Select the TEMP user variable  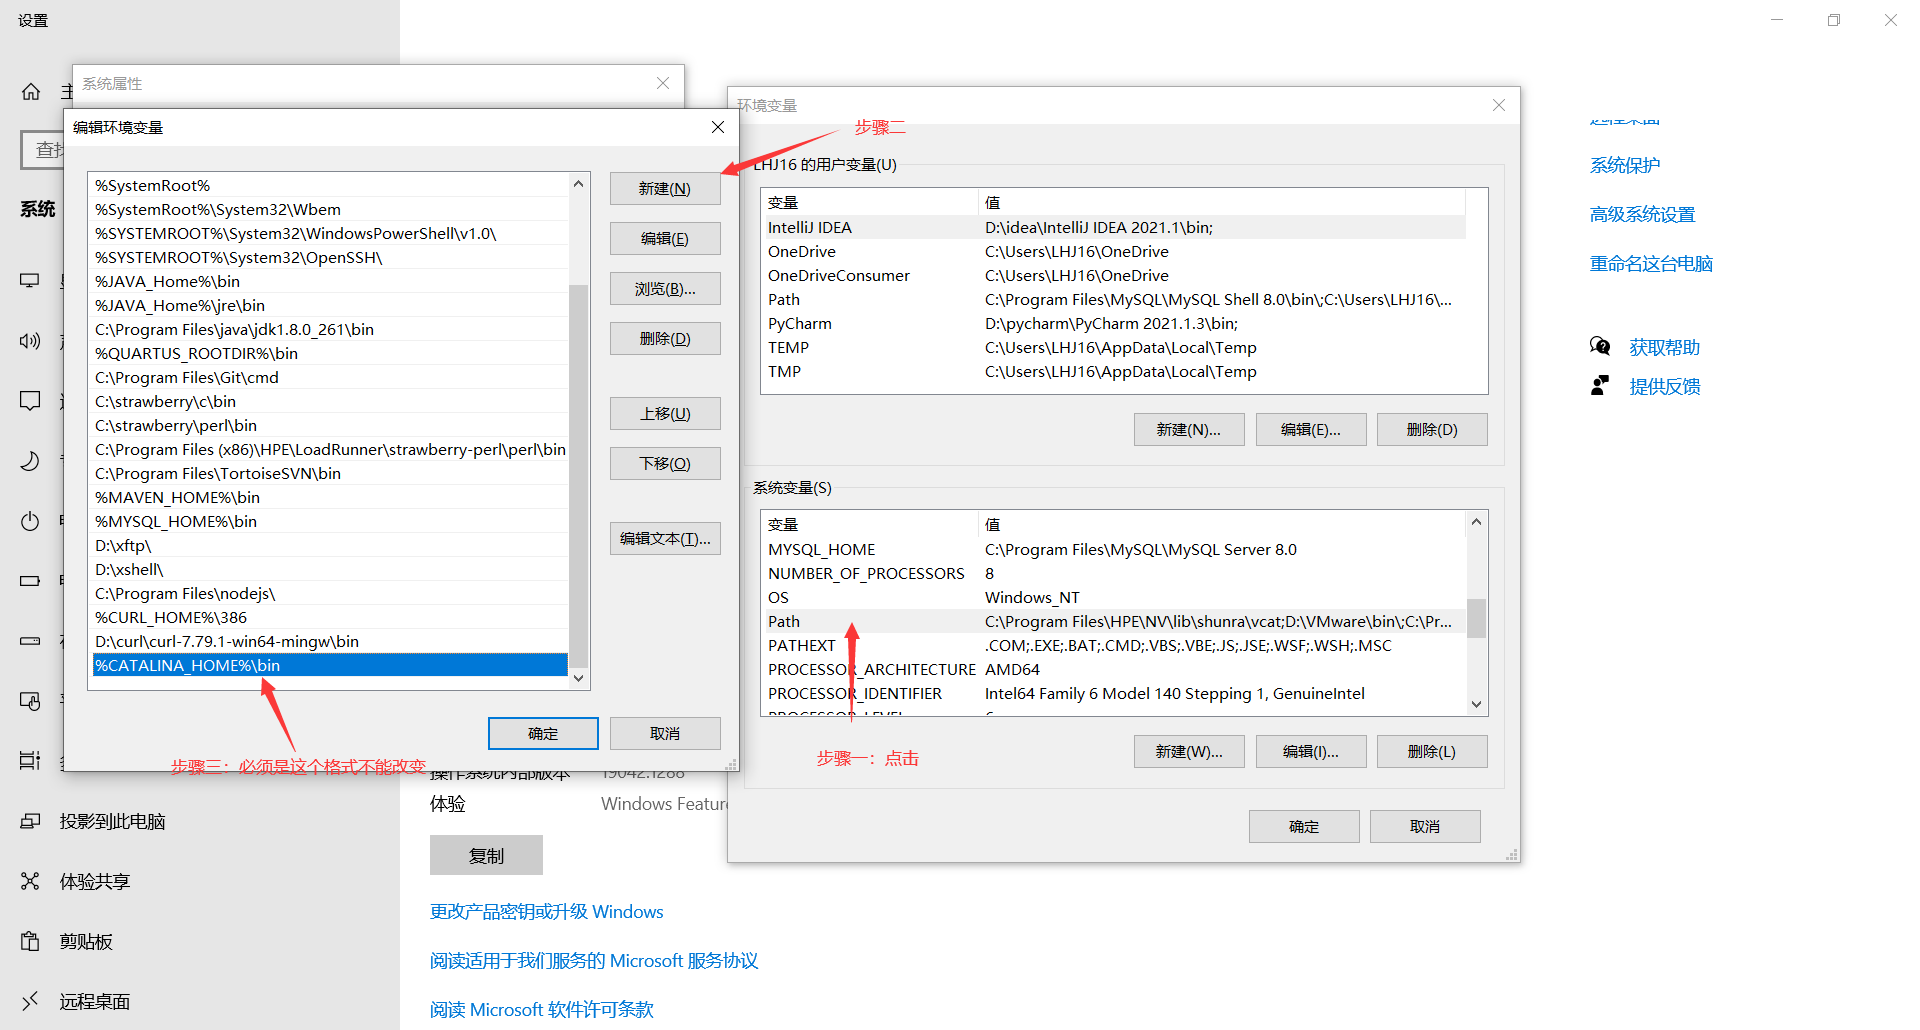pos(1114,347)
